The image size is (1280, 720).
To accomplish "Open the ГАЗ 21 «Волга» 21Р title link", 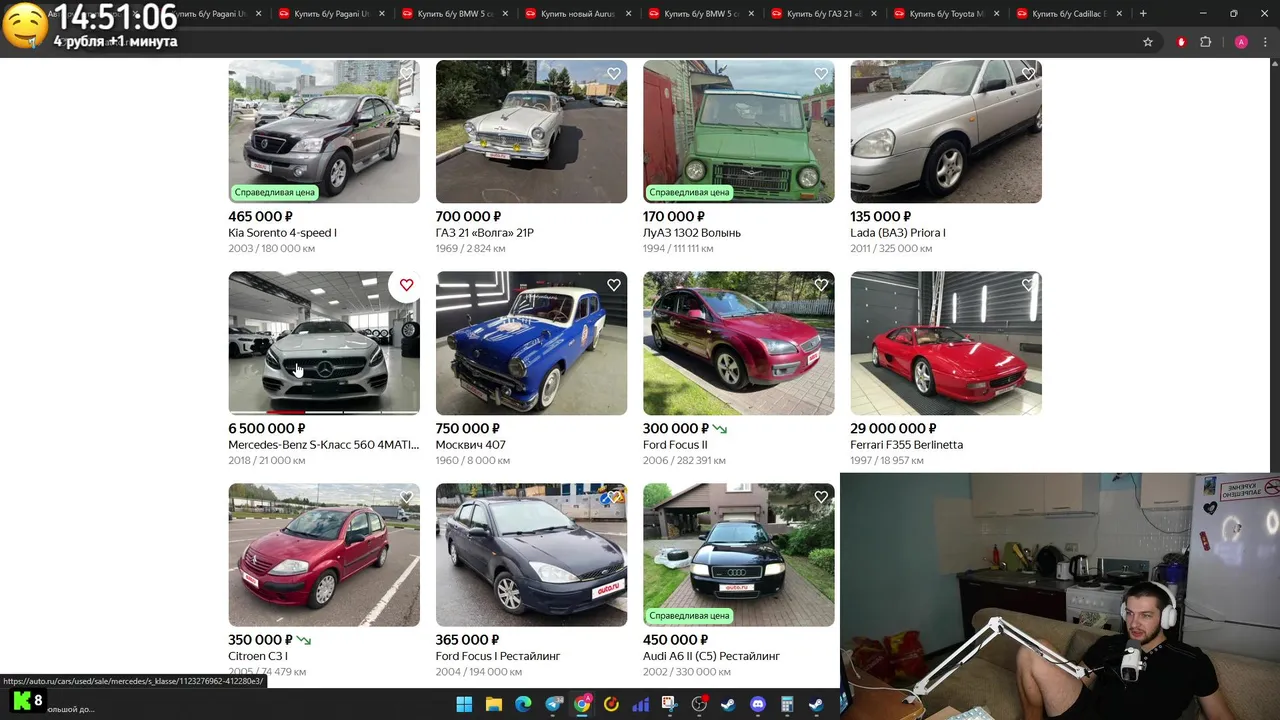I will point(485,233).
